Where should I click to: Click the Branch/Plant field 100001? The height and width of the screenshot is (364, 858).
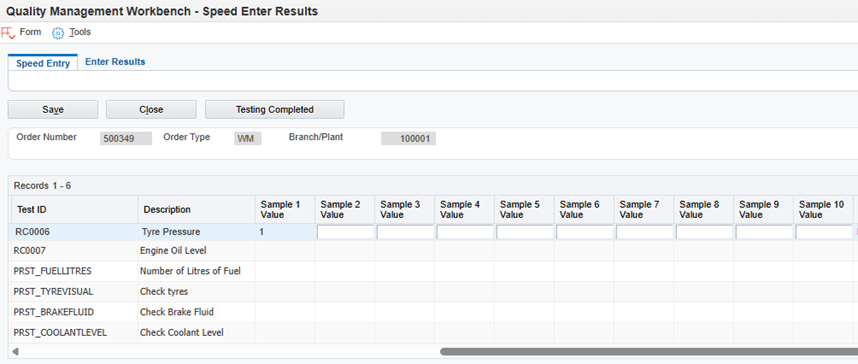(408, 138)
